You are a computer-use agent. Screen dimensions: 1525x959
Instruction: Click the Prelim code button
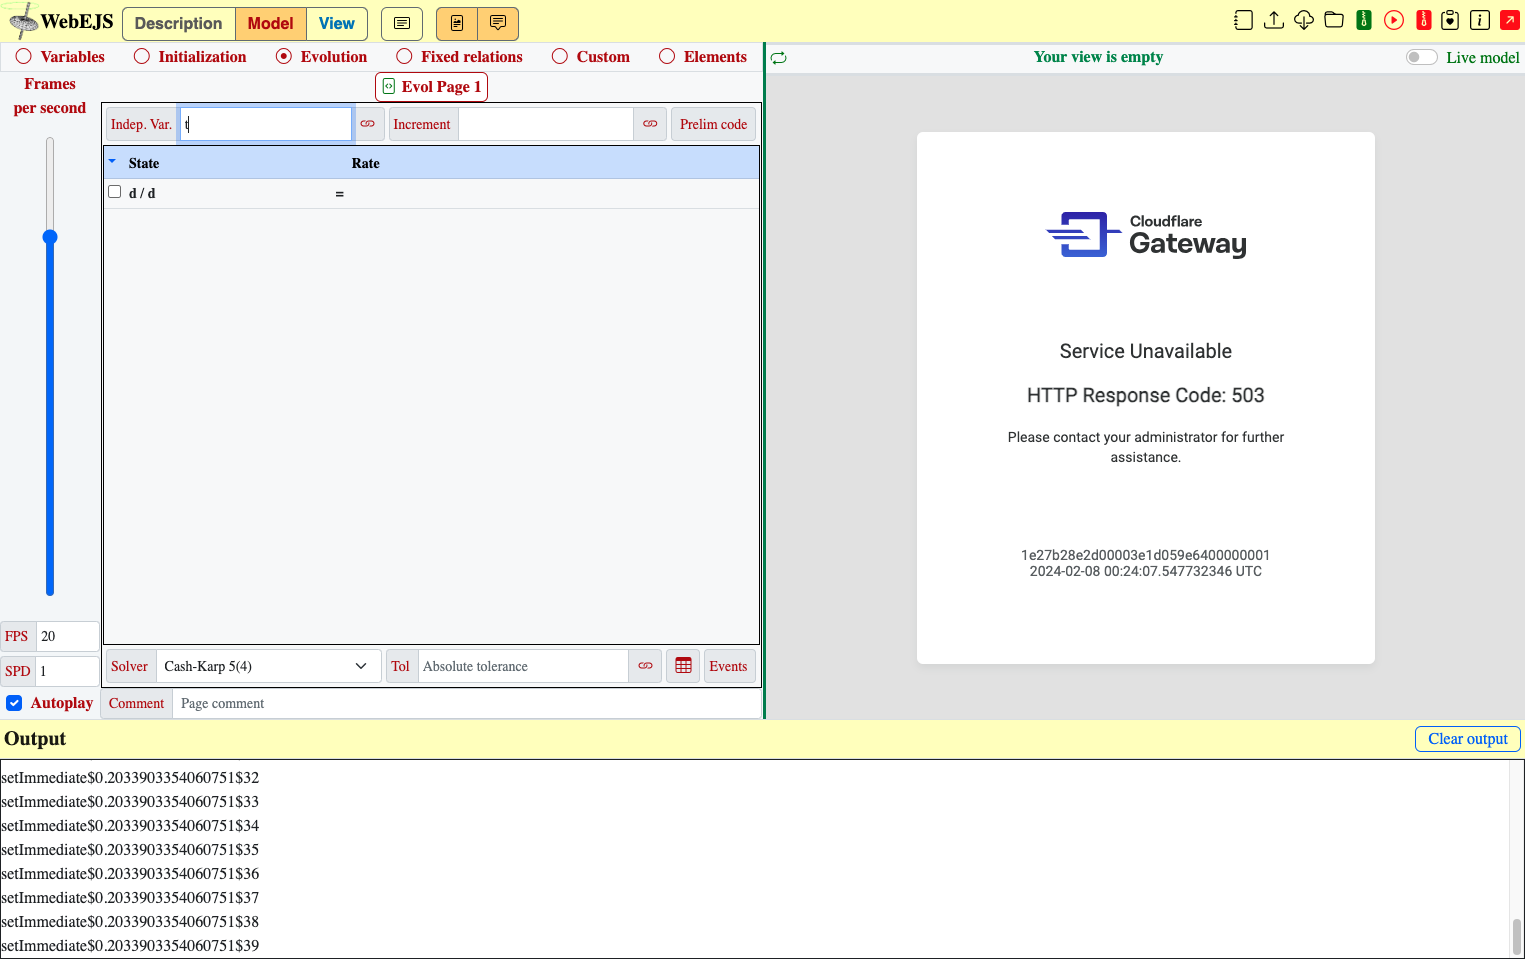[x=714, y=124]
